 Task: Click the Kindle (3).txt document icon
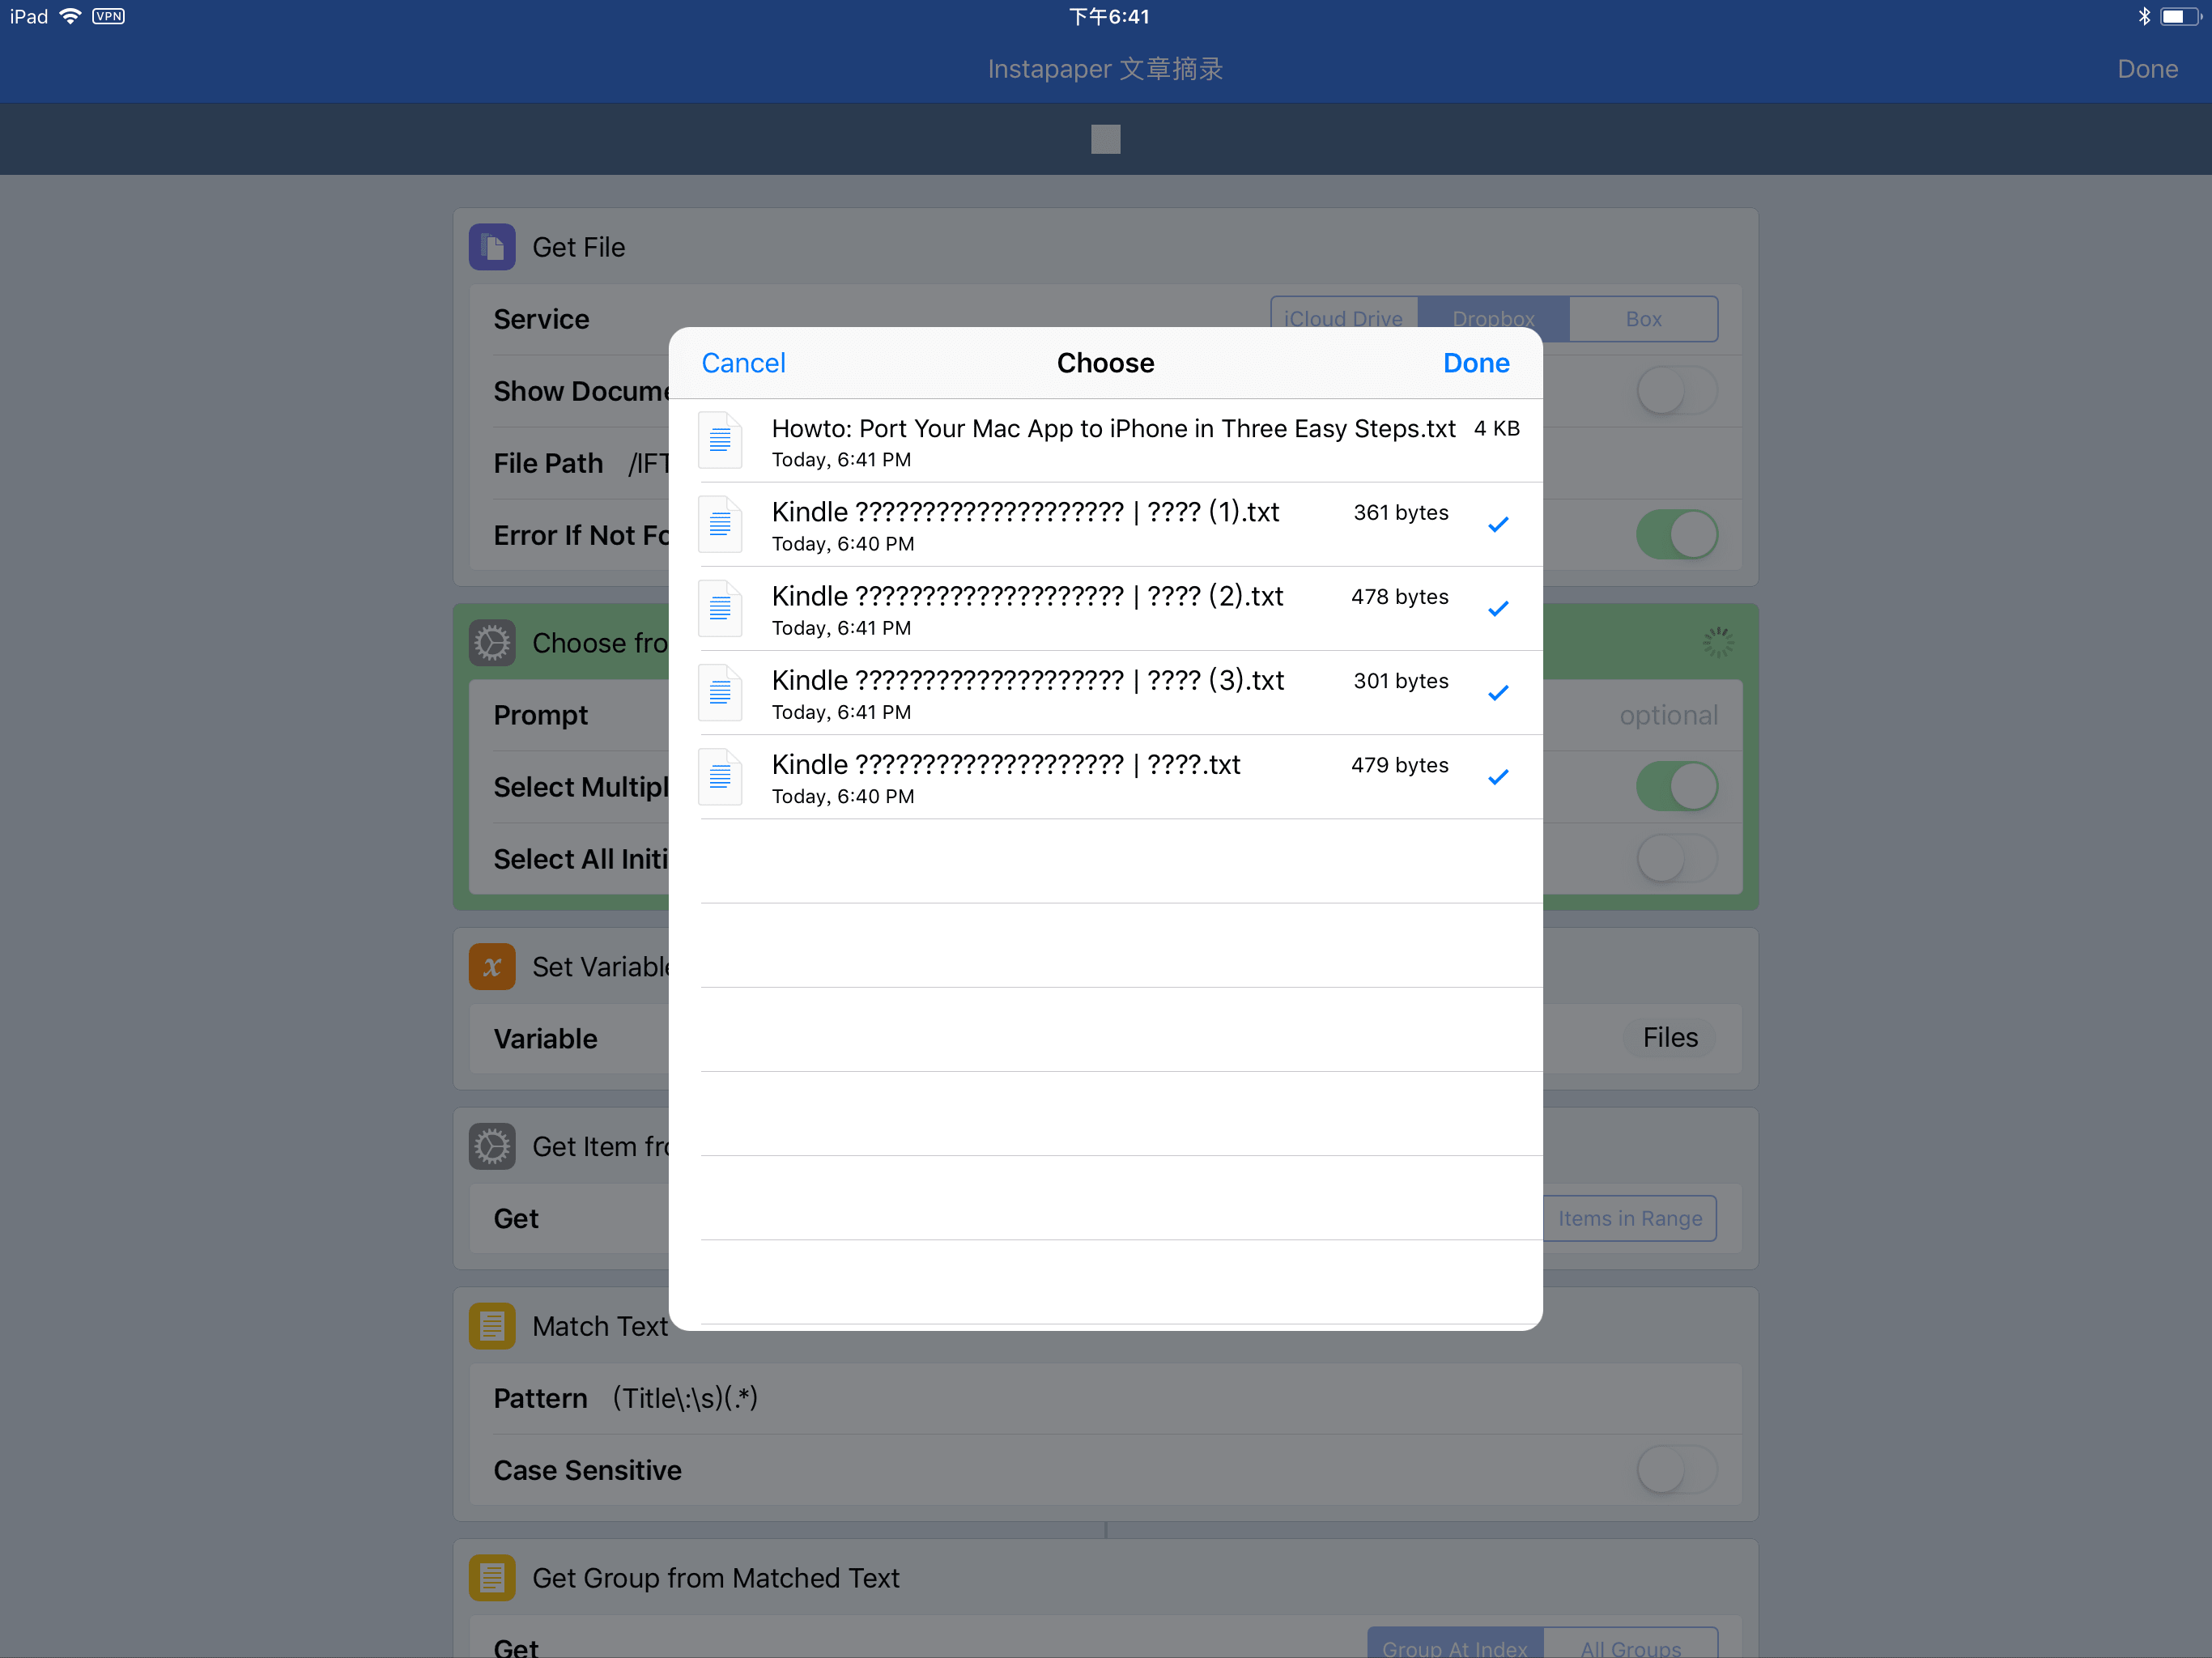click(720, 693)
